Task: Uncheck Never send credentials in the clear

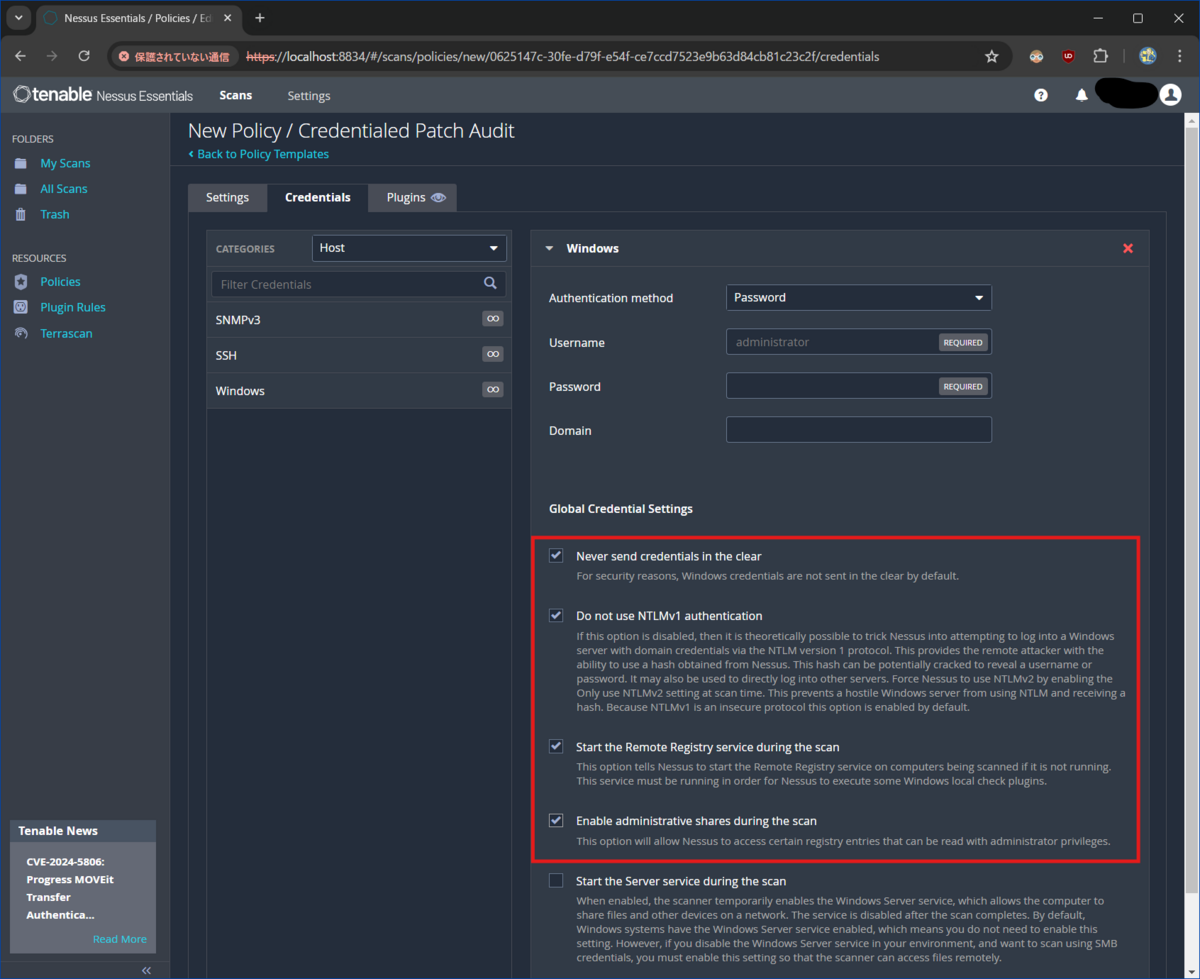Action: tap(556, 556)
